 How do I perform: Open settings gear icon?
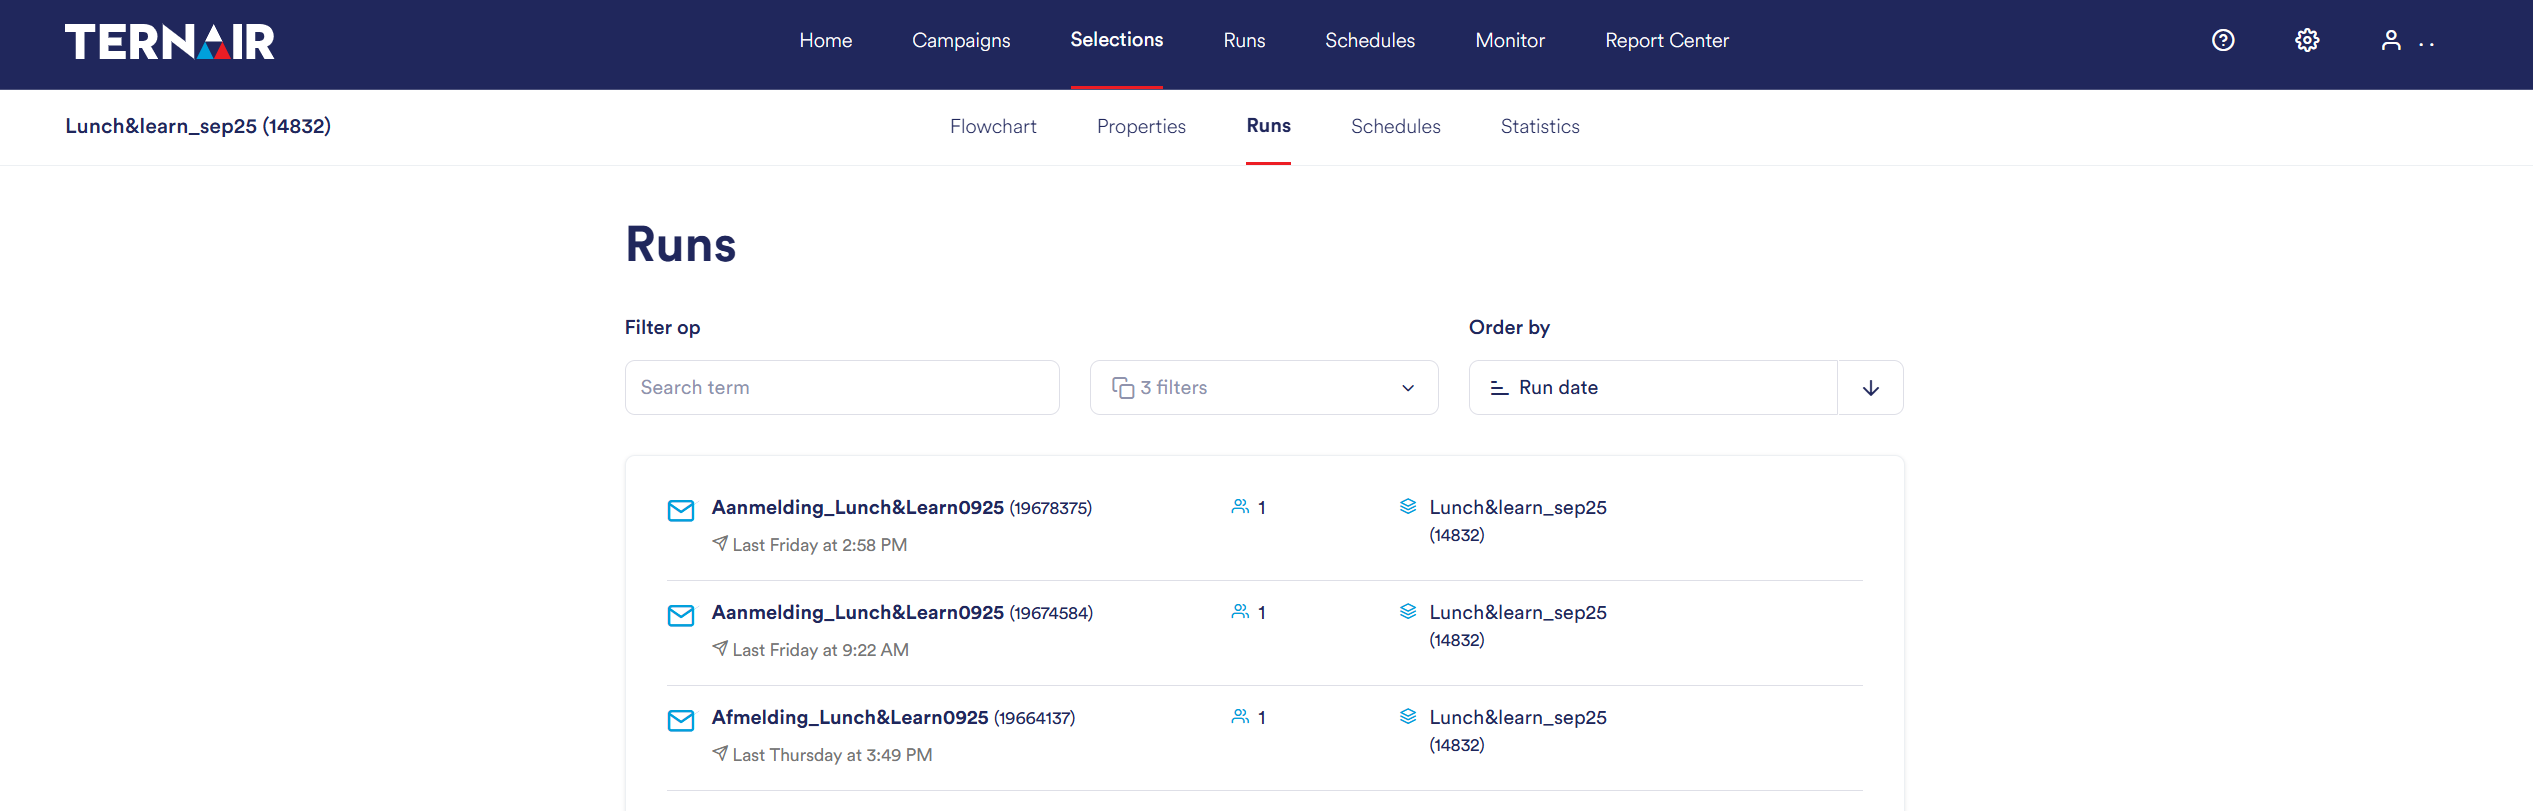click(x=2306, y=40)
